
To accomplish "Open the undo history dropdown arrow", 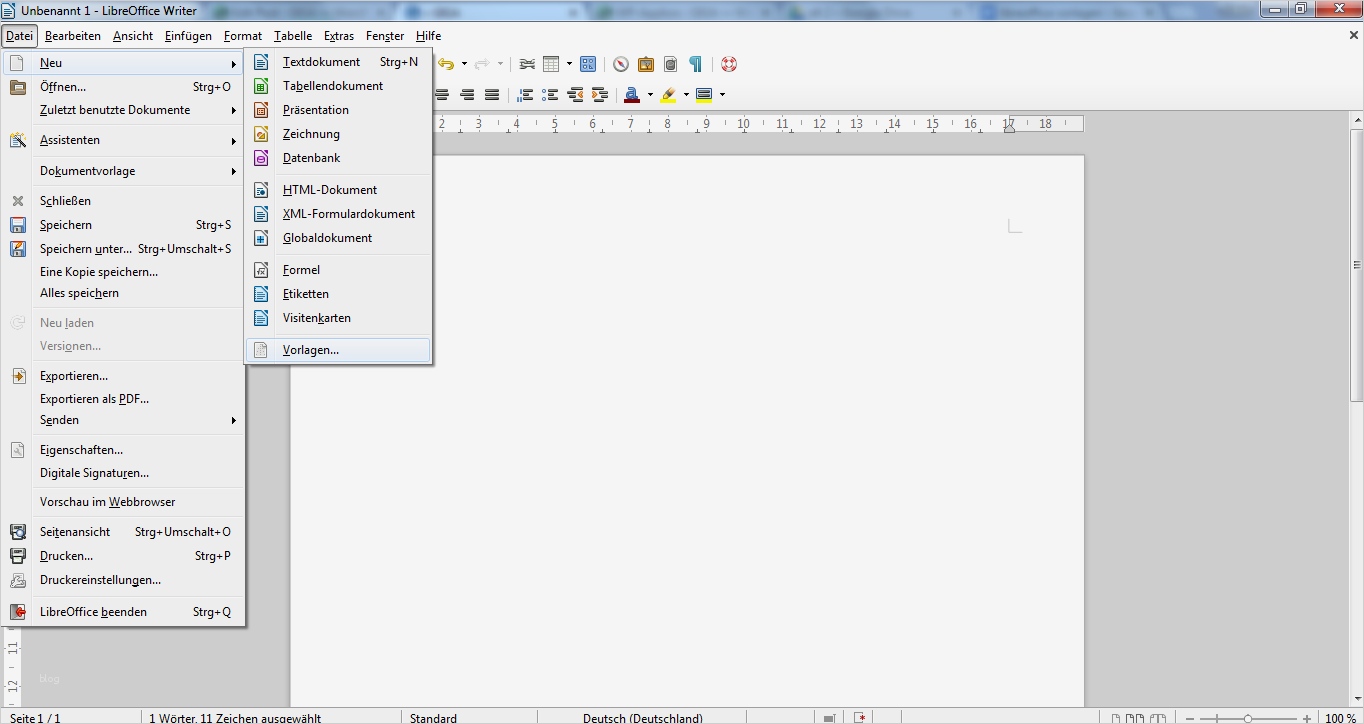I will pyautogui.click(x=464, y=64).
